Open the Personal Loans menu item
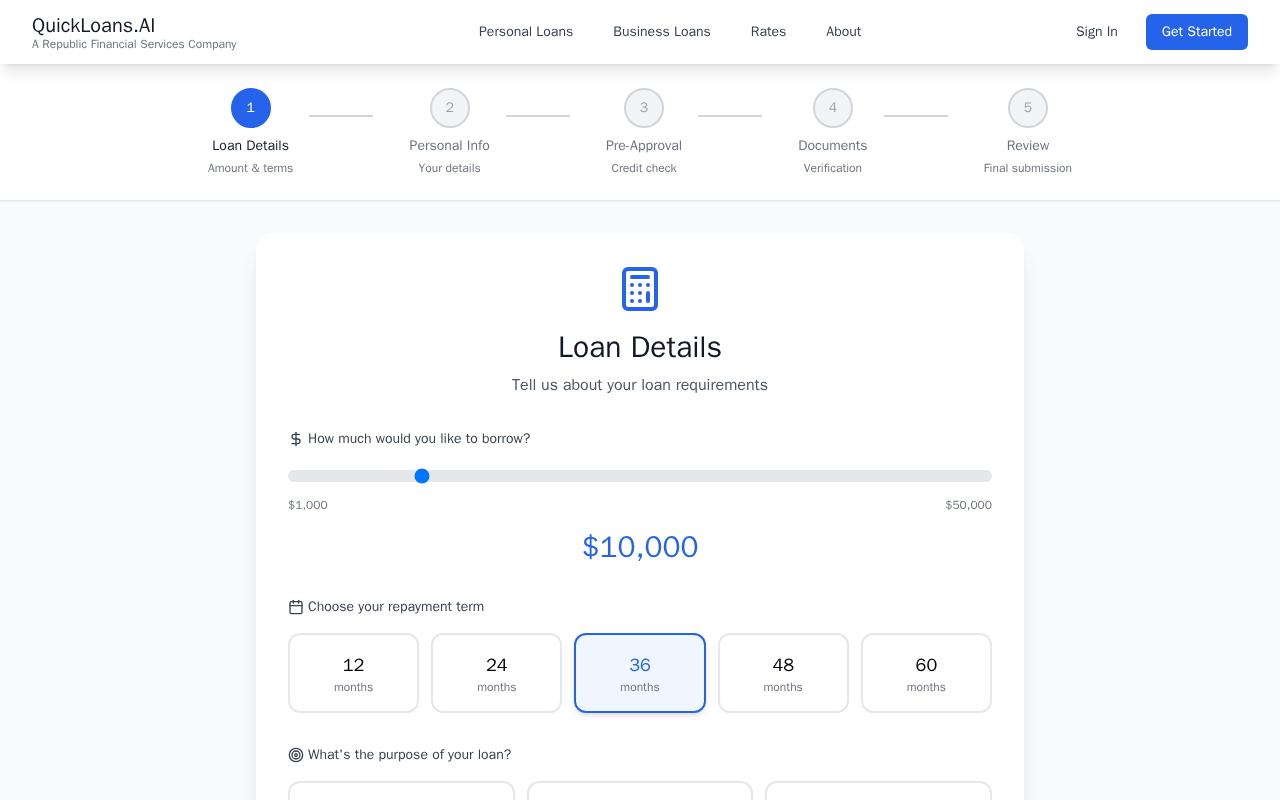 [526, 32]
